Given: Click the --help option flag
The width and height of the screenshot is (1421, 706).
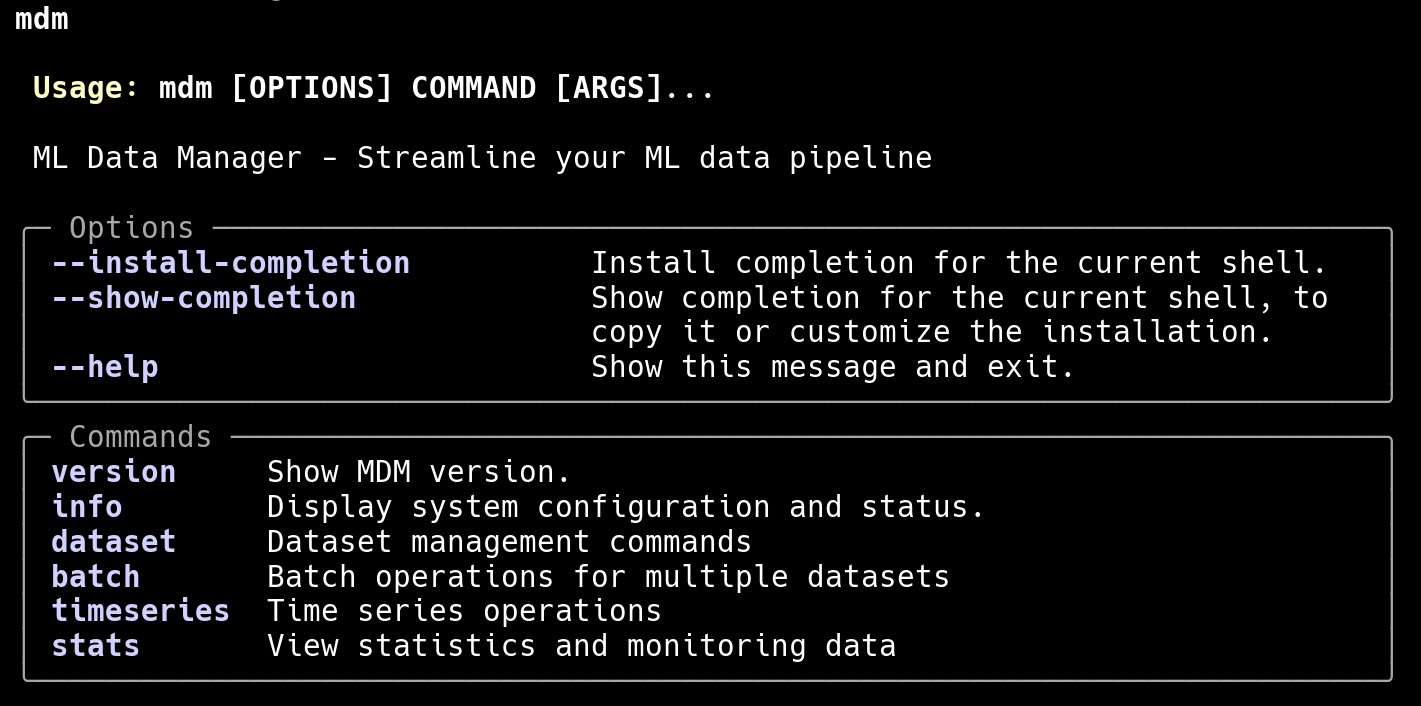Looking at the screenshot, I should coord(105,367).
